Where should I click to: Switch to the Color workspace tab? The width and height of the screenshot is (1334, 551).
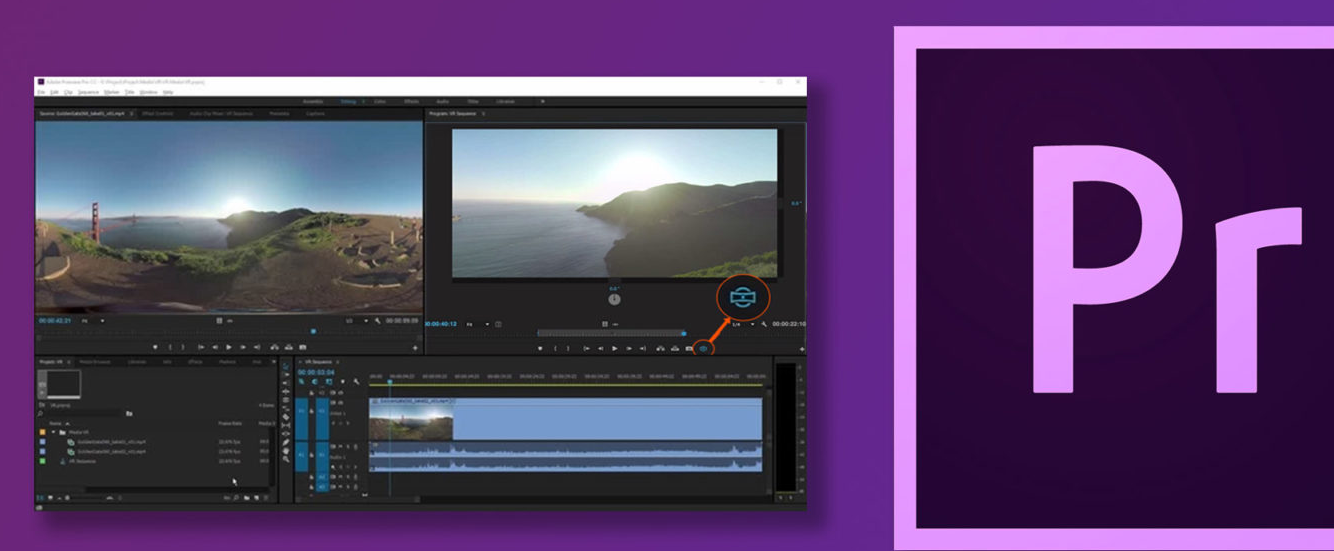coord(380,101)
